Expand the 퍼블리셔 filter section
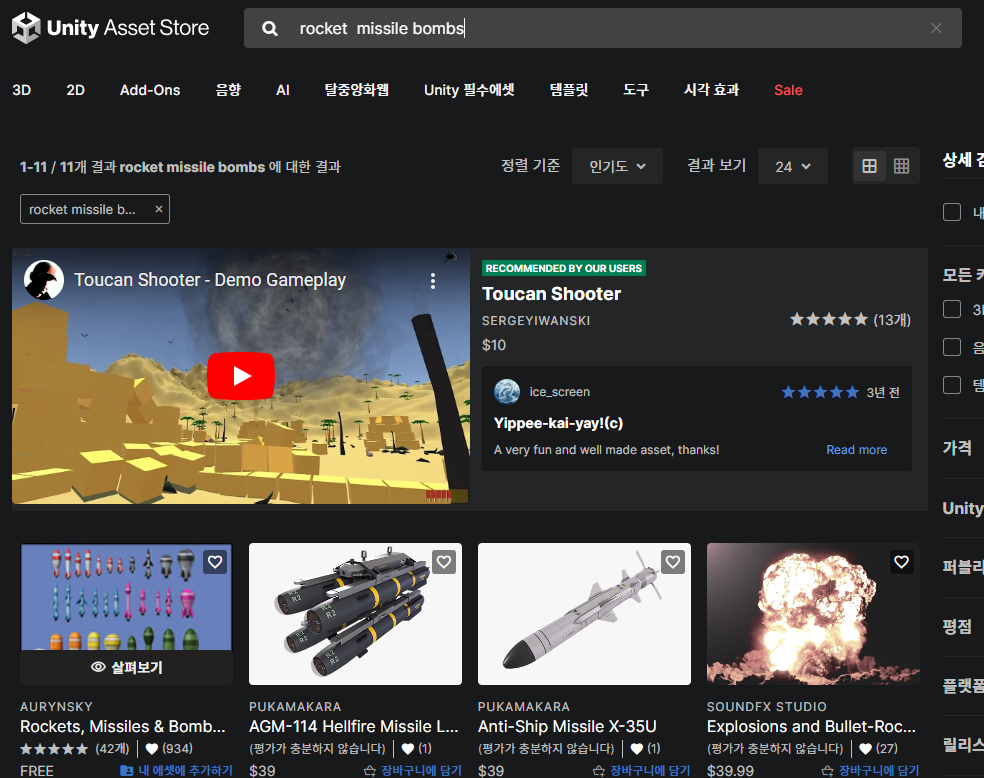Image resolution: width=984 pixels, height=778 pixels. [x=963, y=567]
